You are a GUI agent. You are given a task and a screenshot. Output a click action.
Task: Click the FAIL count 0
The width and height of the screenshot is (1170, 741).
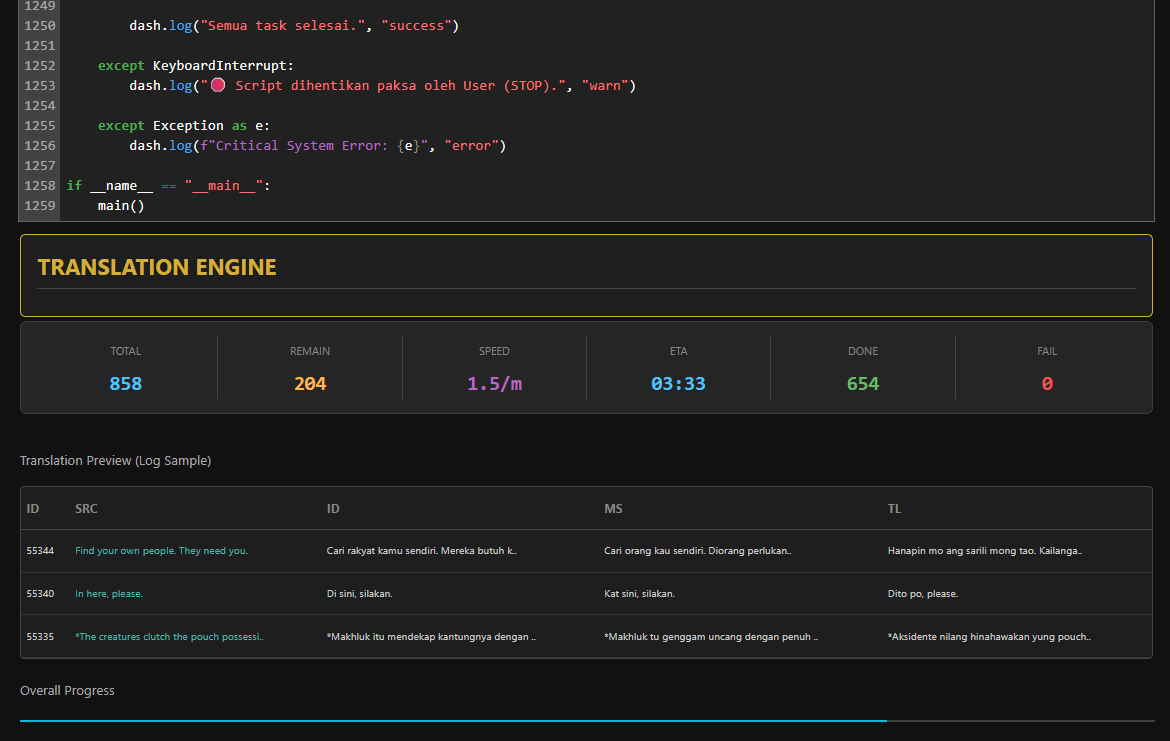1047,384
